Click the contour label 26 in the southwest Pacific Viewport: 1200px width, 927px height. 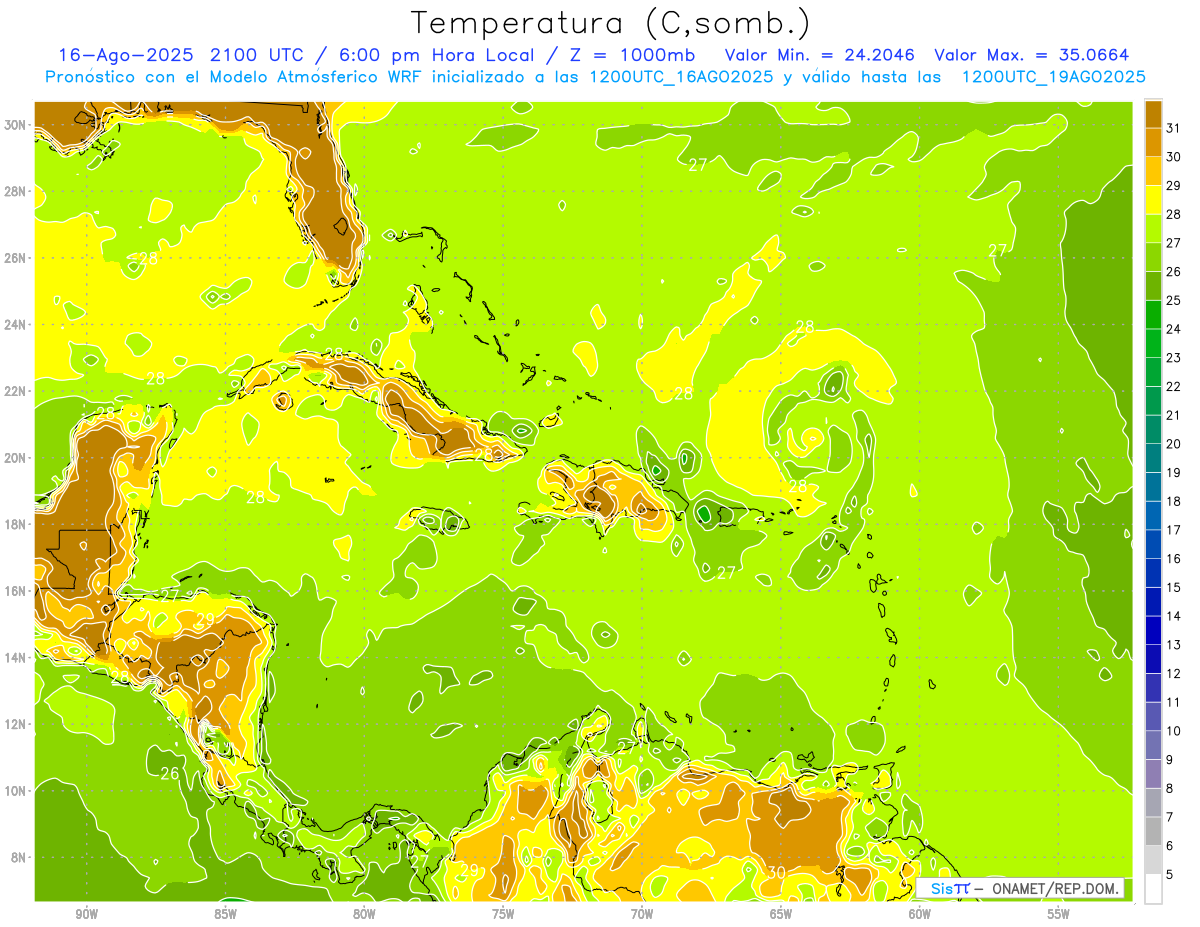coord(170,773)
